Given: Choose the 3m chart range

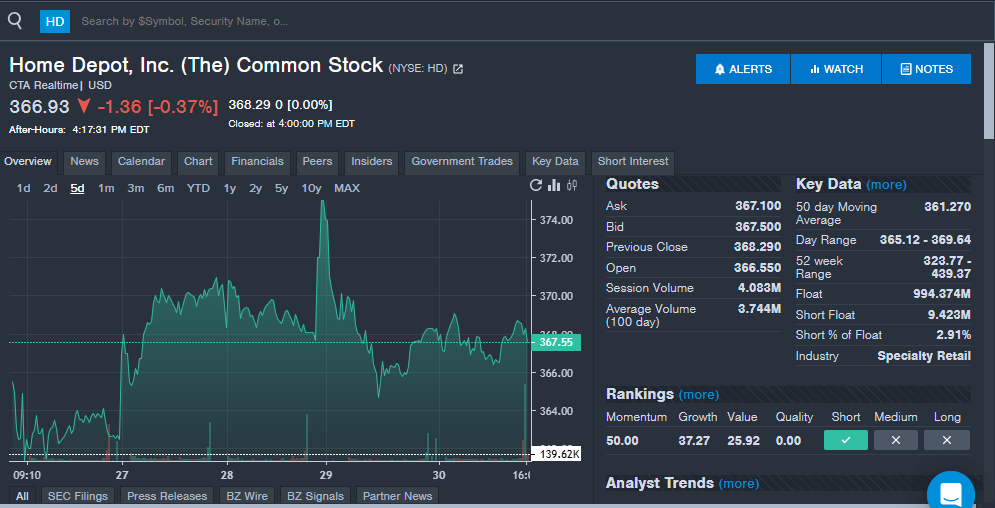Looking at the screenshot, I should coord(136,188).
